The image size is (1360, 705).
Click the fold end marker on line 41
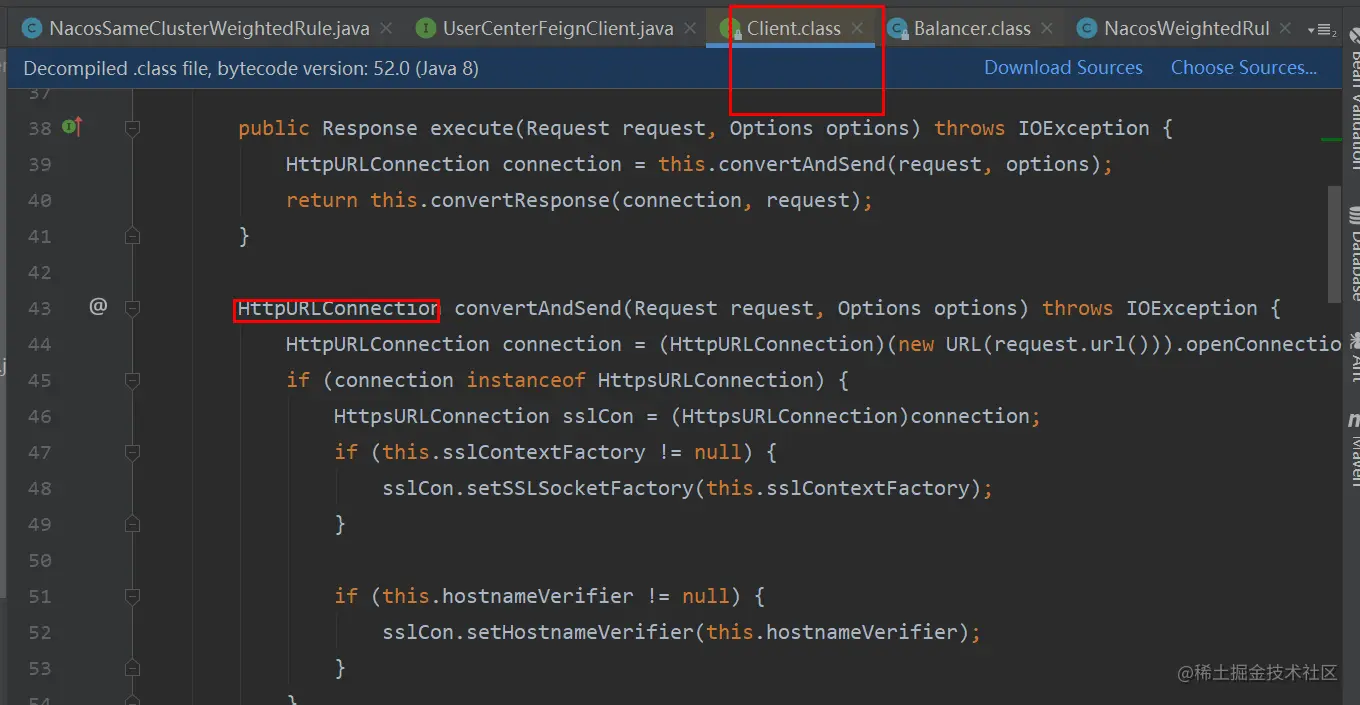[132, 236]
